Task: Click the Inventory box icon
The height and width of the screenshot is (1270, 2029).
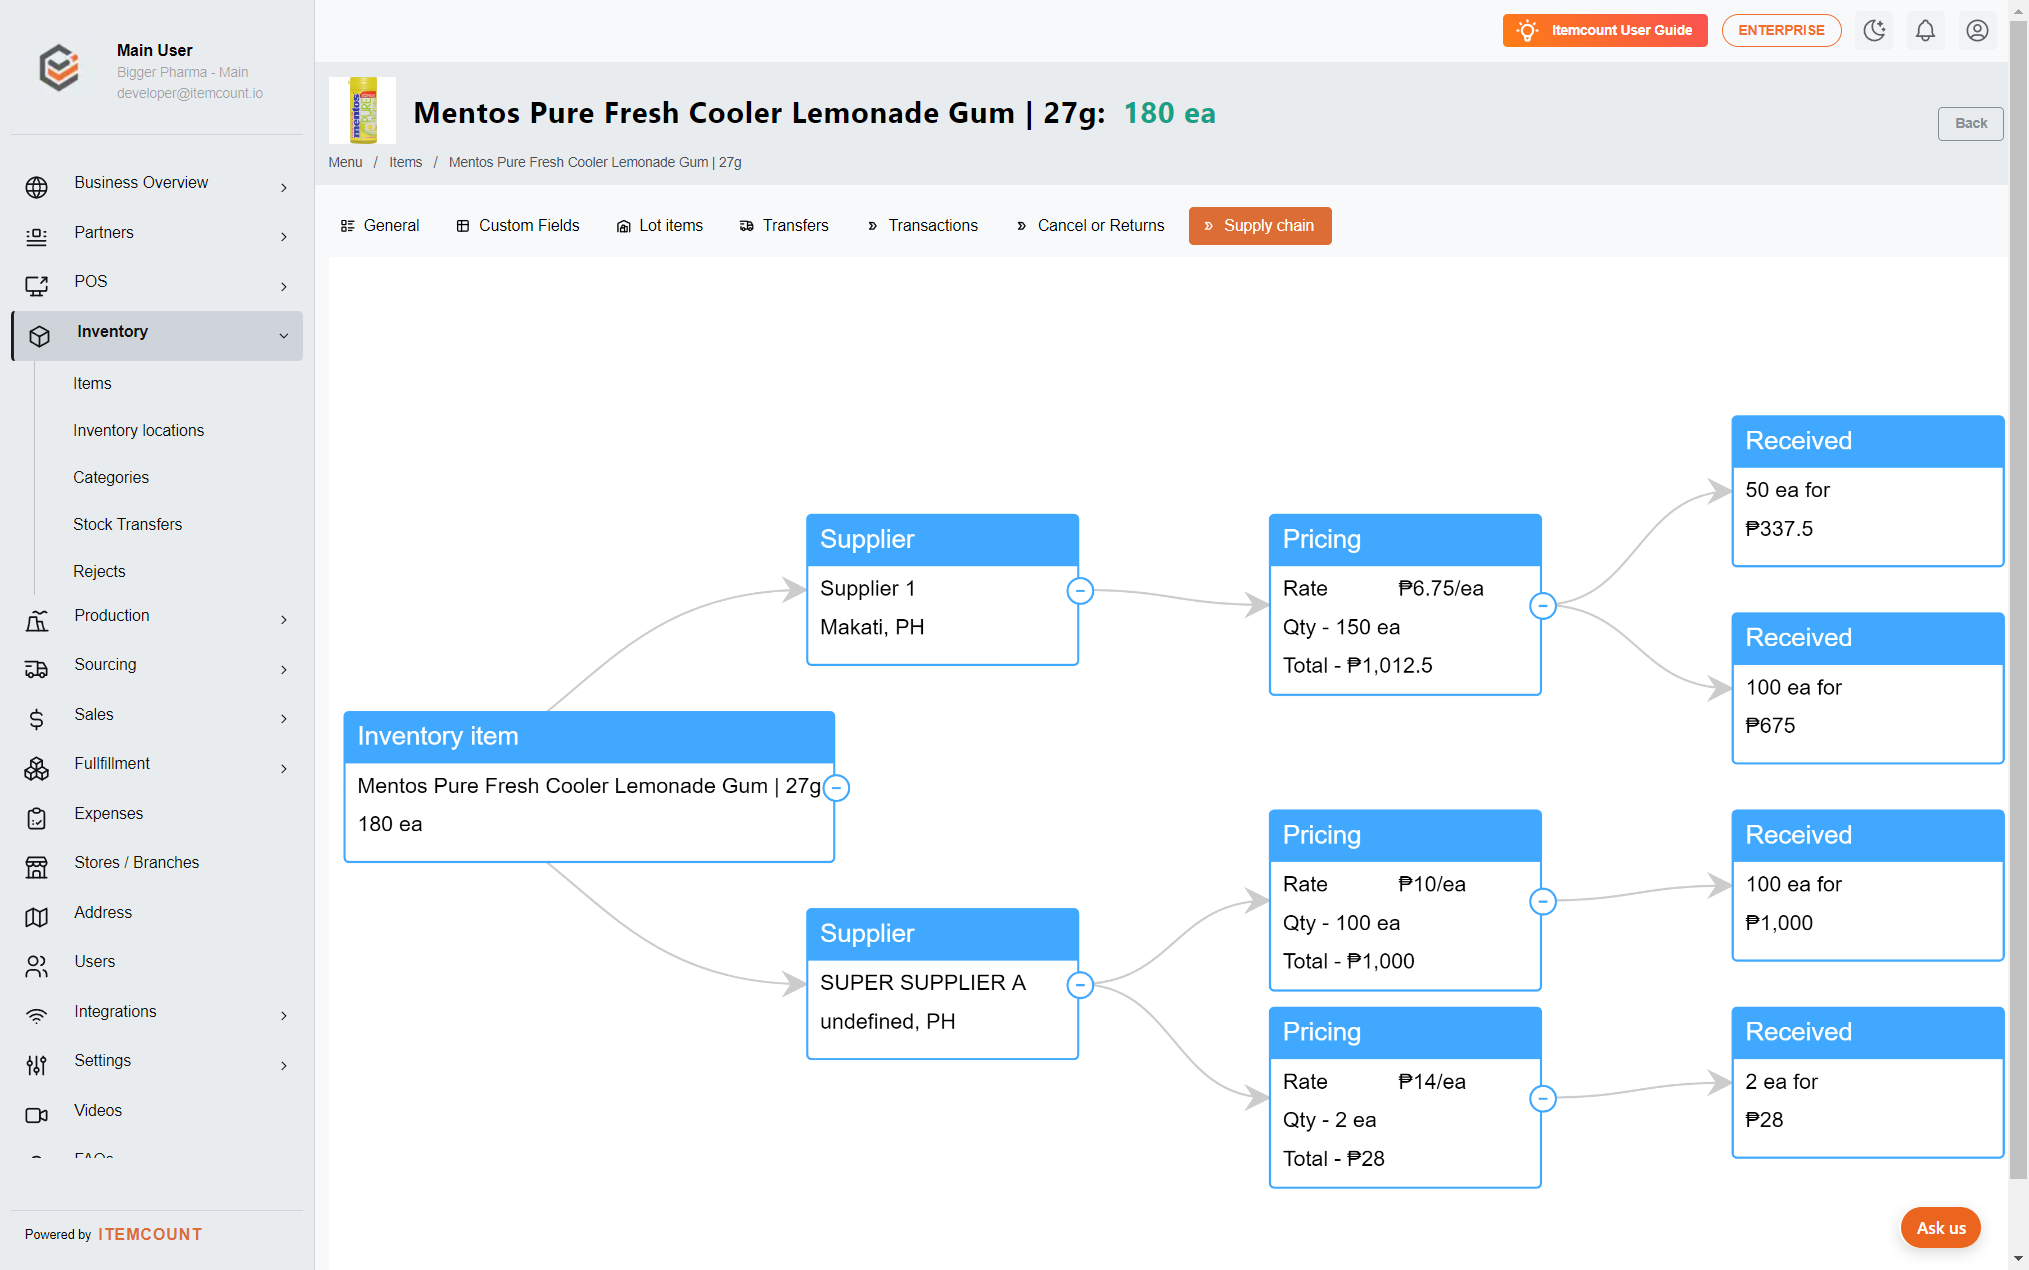Action: pyautogui.click(x=40, y=336)
